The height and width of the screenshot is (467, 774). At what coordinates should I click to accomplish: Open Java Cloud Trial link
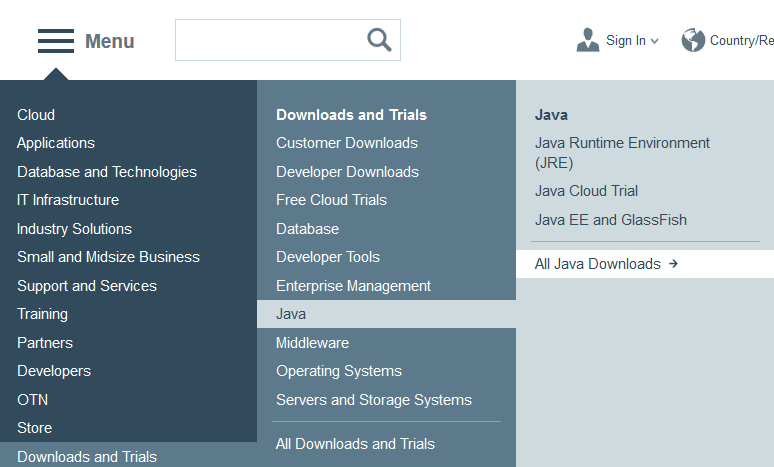tap(586, 191)
